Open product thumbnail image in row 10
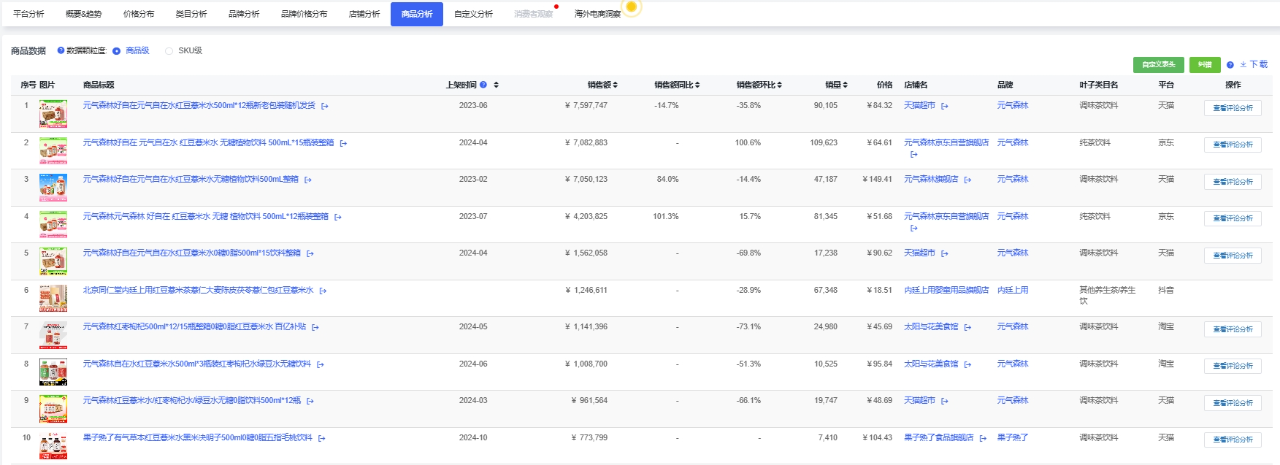Image resolution: width=1280 pixels, height=465 pixels. pyautogui.click(x=52, y=446)
